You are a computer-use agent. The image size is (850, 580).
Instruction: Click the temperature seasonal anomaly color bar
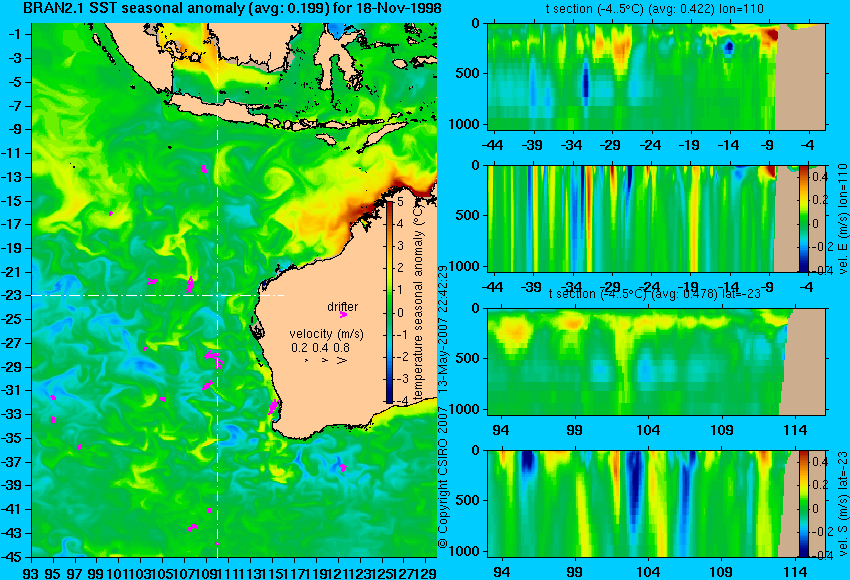pyautogui.click(x=389, y=302)
